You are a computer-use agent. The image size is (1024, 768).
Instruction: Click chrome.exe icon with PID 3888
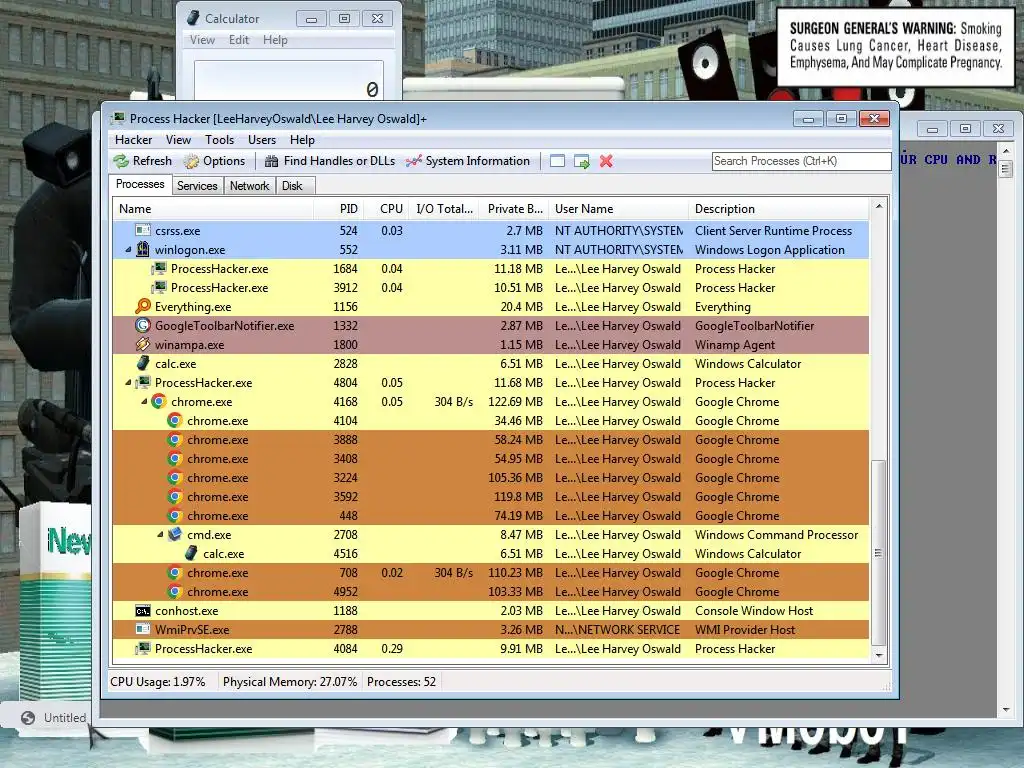[x=174, y=439]
